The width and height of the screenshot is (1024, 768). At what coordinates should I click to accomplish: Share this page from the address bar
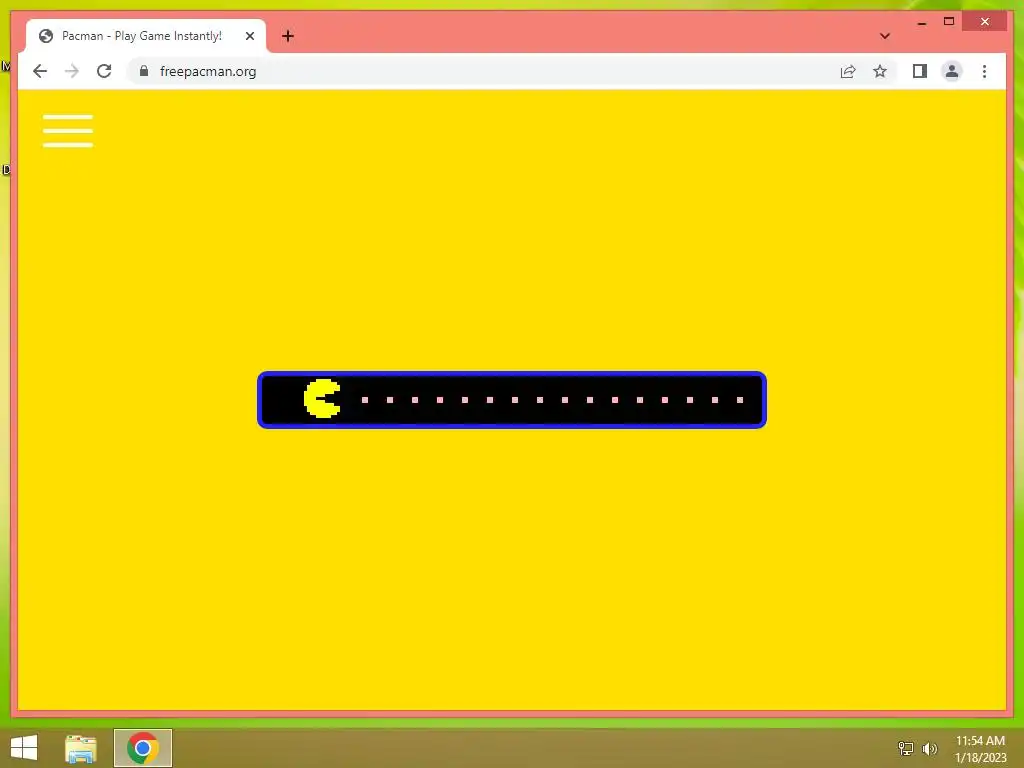pyautogui.click(x=848, y=71)
